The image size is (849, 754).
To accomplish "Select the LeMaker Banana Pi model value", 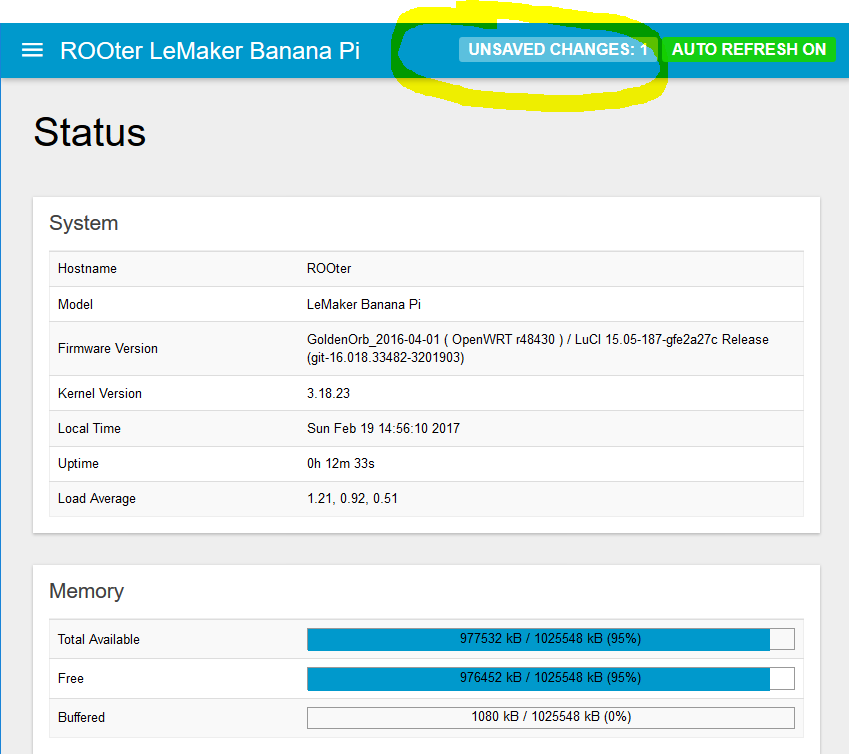I will tap(364, 304).
